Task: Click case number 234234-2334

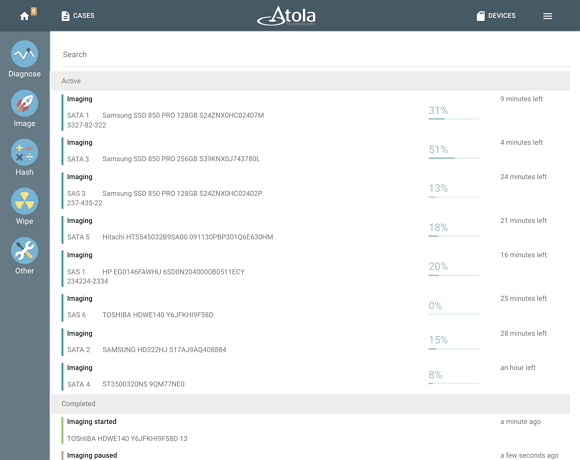Action: (87, 281)
